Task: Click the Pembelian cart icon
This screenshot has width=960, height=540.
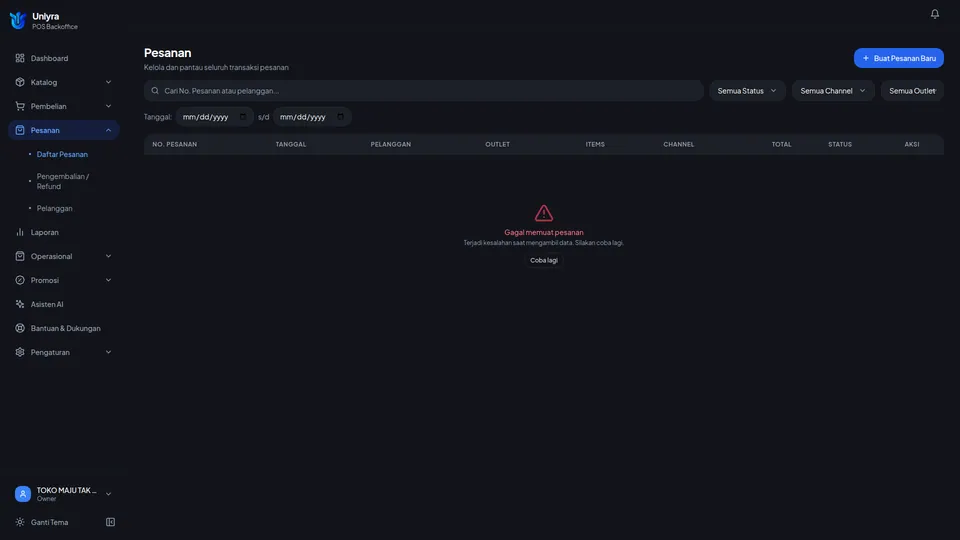Action: click(x=20, y=106)
